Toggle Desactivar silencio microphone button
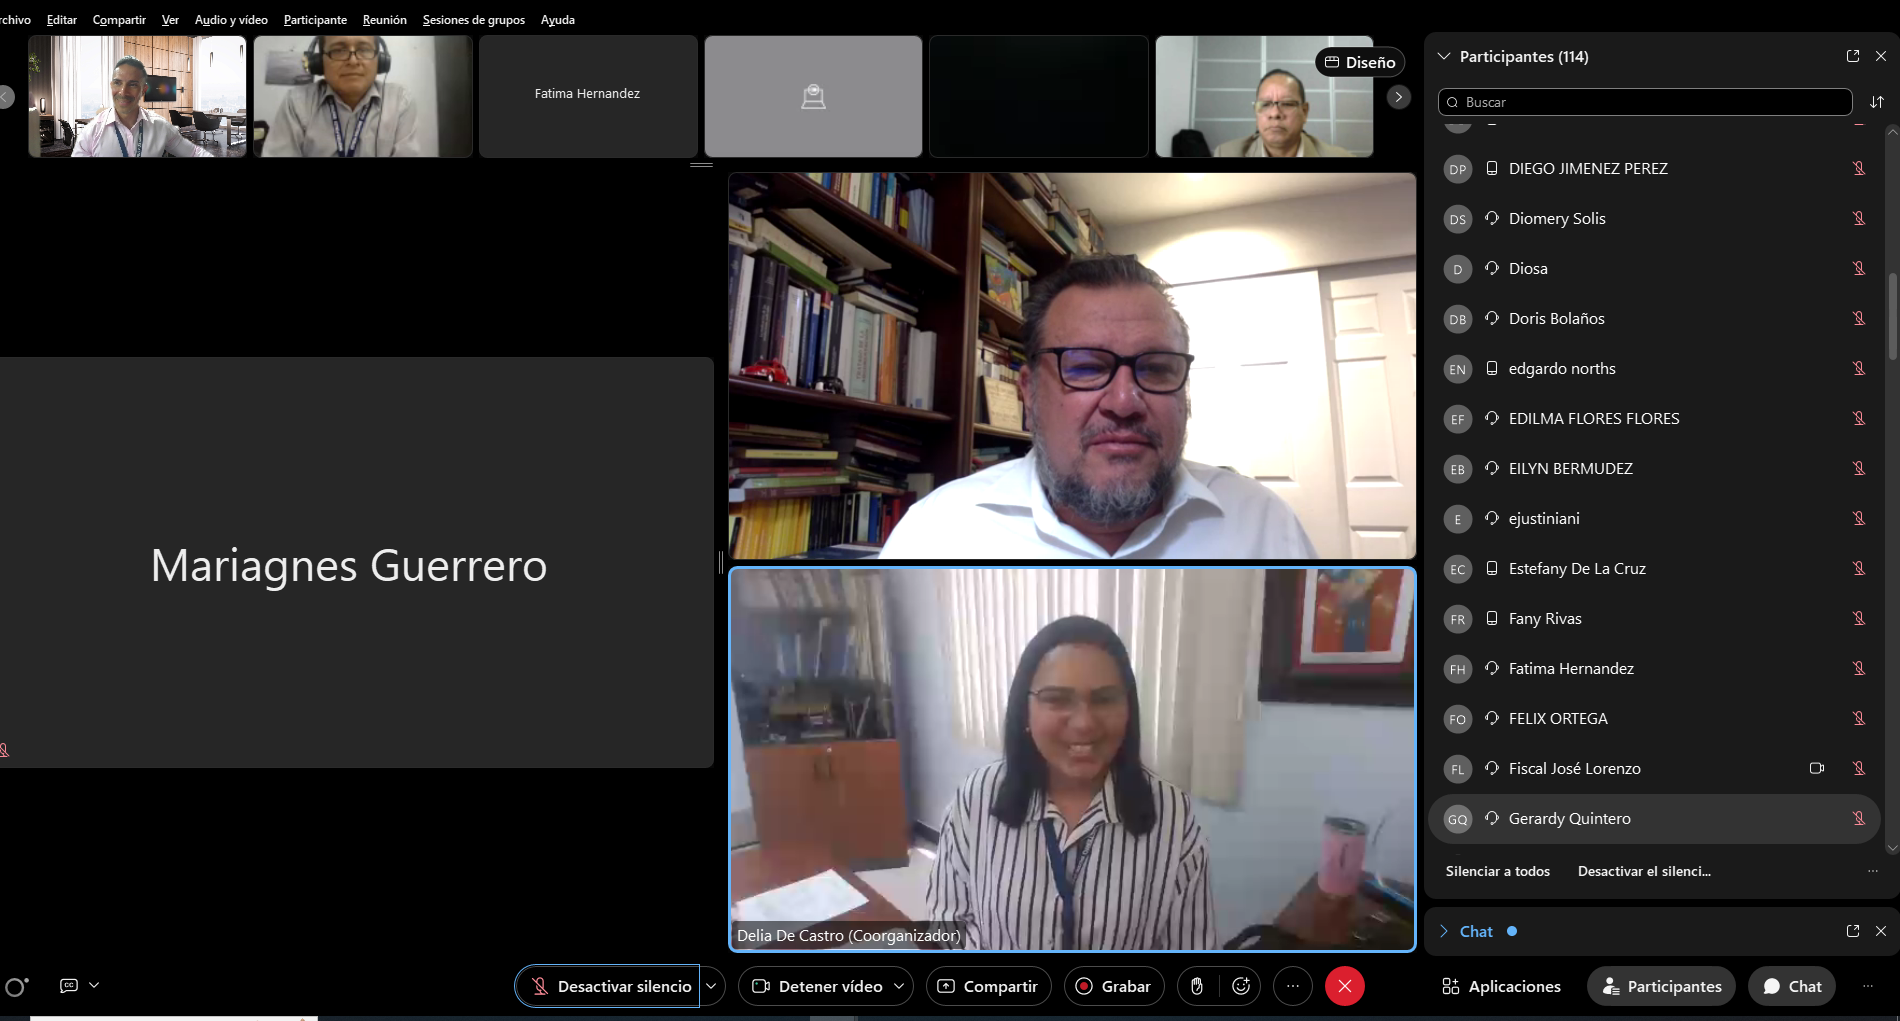Viewport: 1900px width, 1021px height. (608, 986)
